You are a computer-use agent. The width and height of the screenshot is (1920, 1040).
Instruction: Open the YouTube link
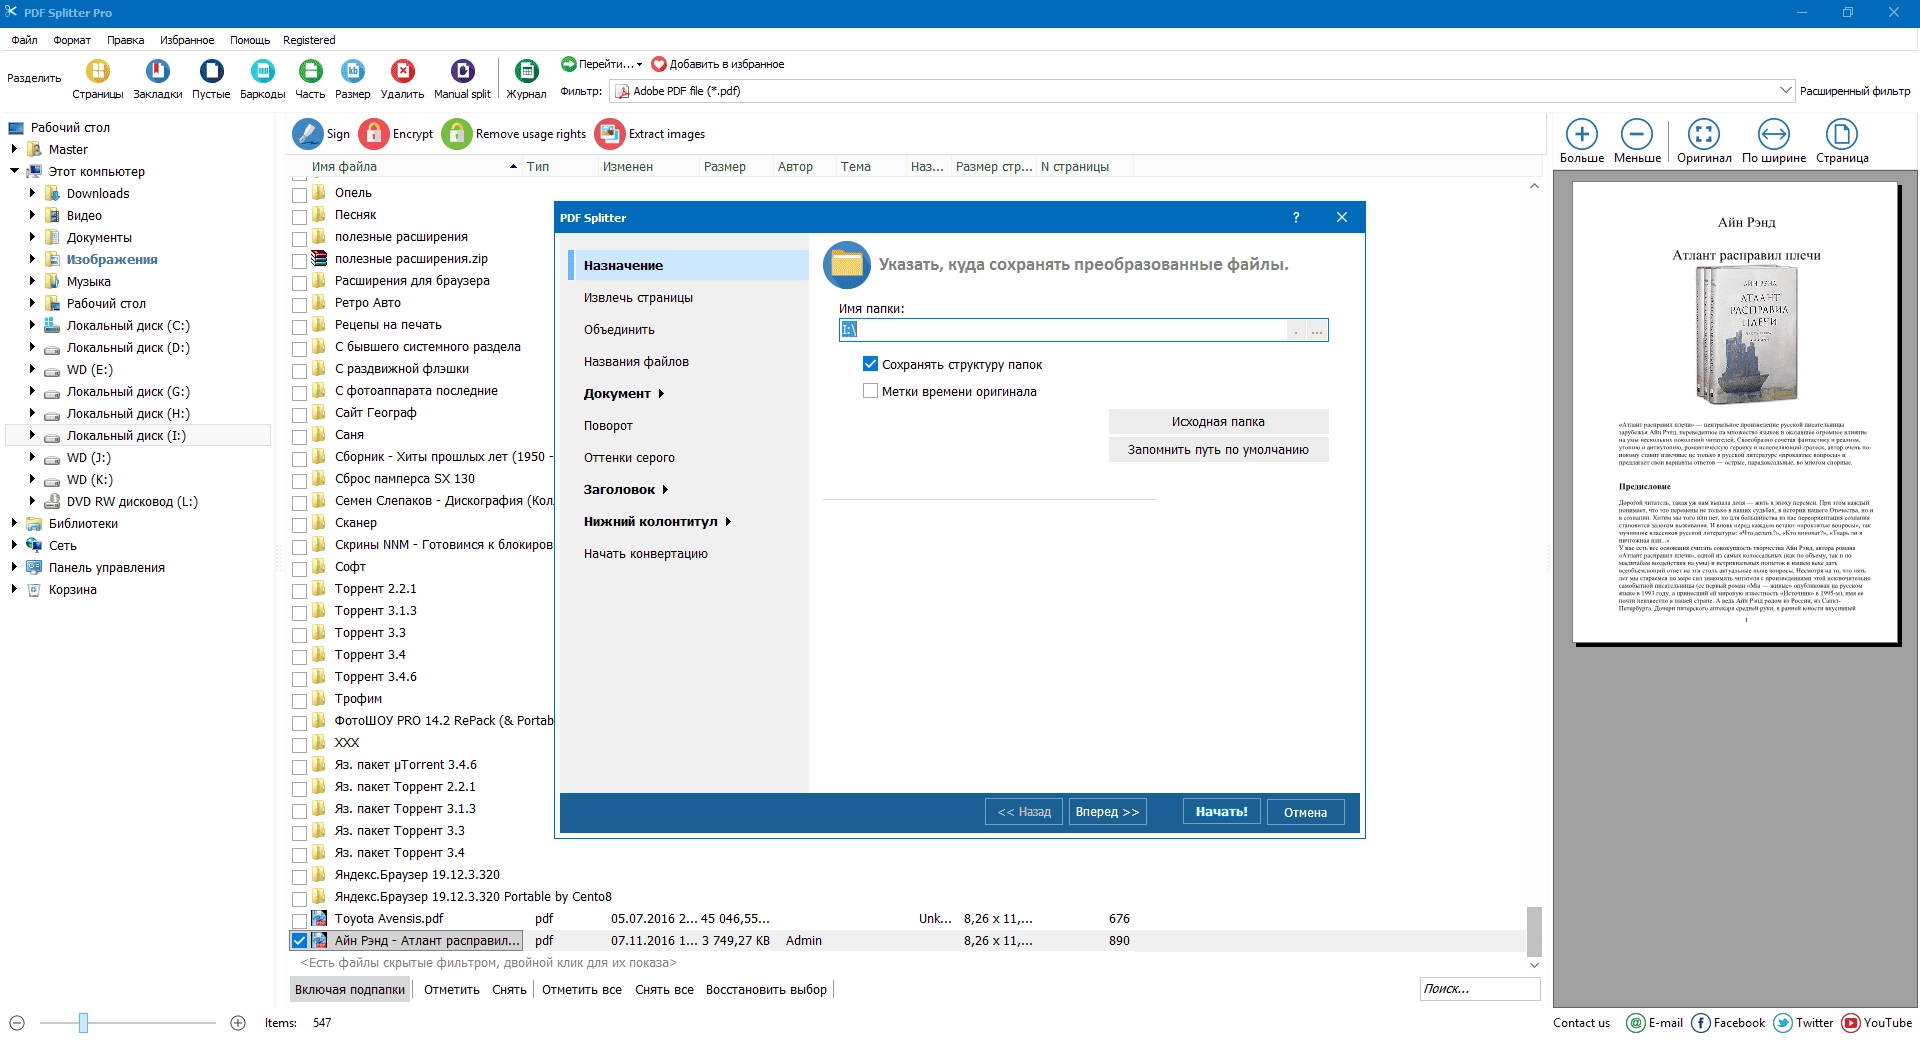pos(1876,1023)
